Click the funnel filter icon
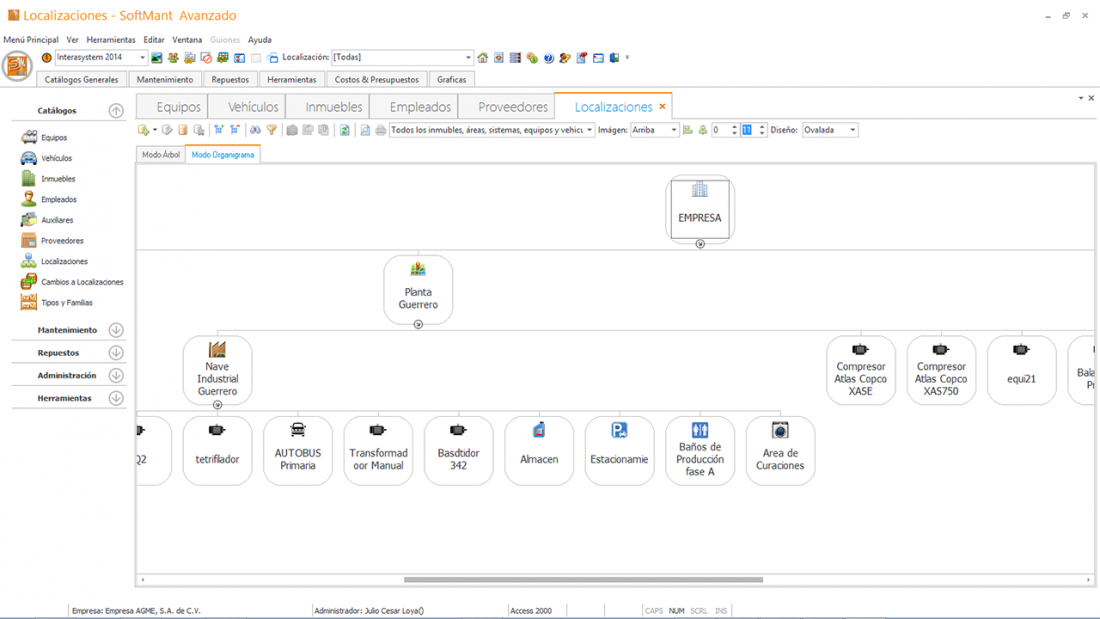1100x619 pixels. click(x=271, y=130)
